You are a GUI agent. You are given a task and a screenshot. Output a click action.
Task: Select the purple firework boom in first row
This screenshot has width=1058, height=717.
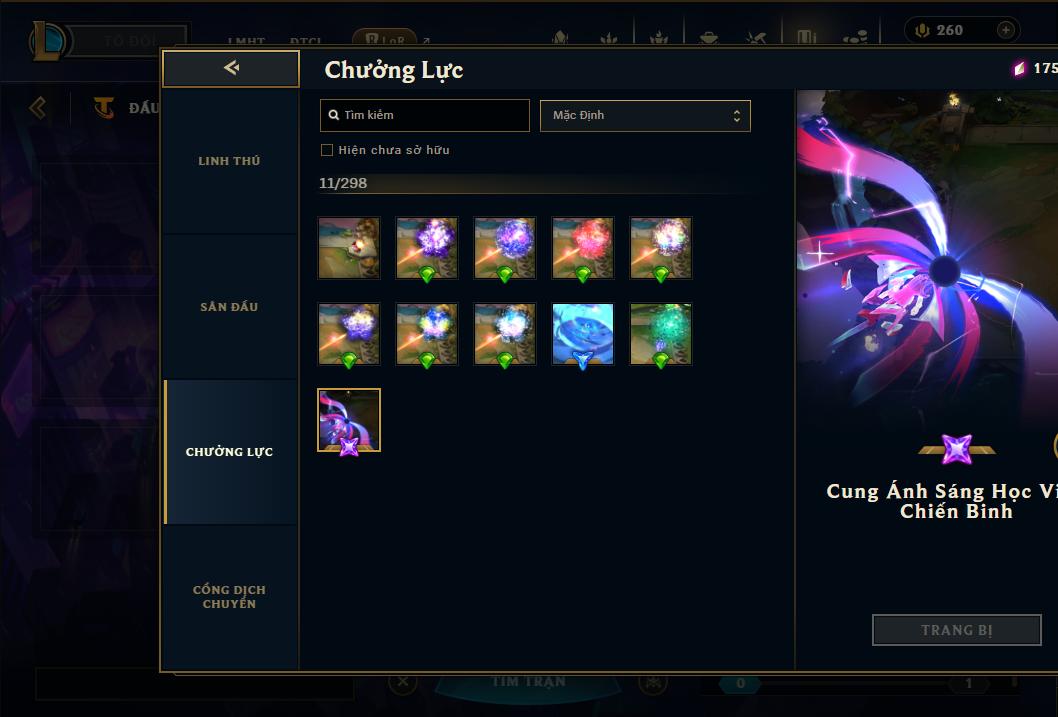[427, 248]
